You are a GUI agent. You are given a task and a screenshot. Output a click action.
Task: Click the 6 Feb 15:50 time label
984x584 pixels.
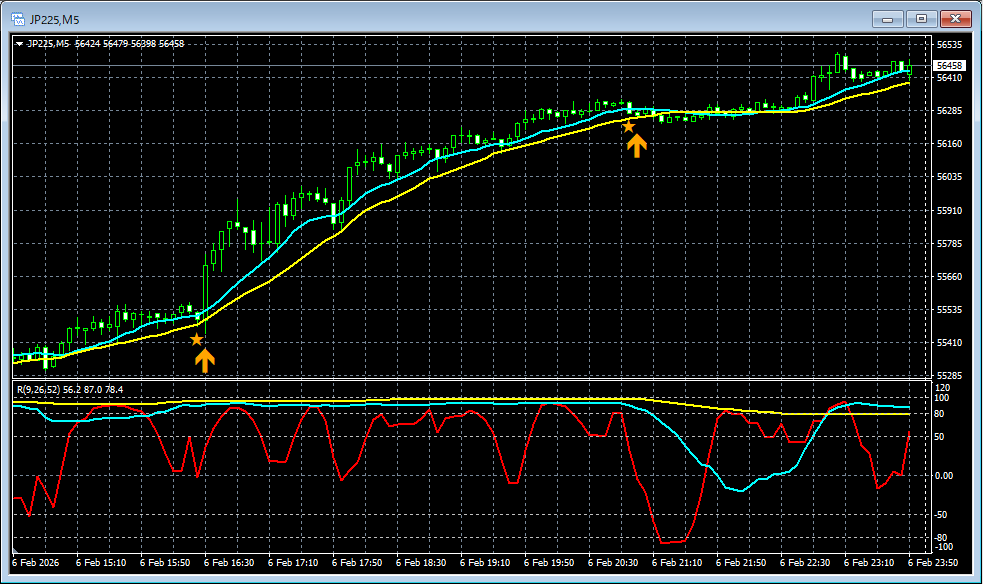point(164,563)
